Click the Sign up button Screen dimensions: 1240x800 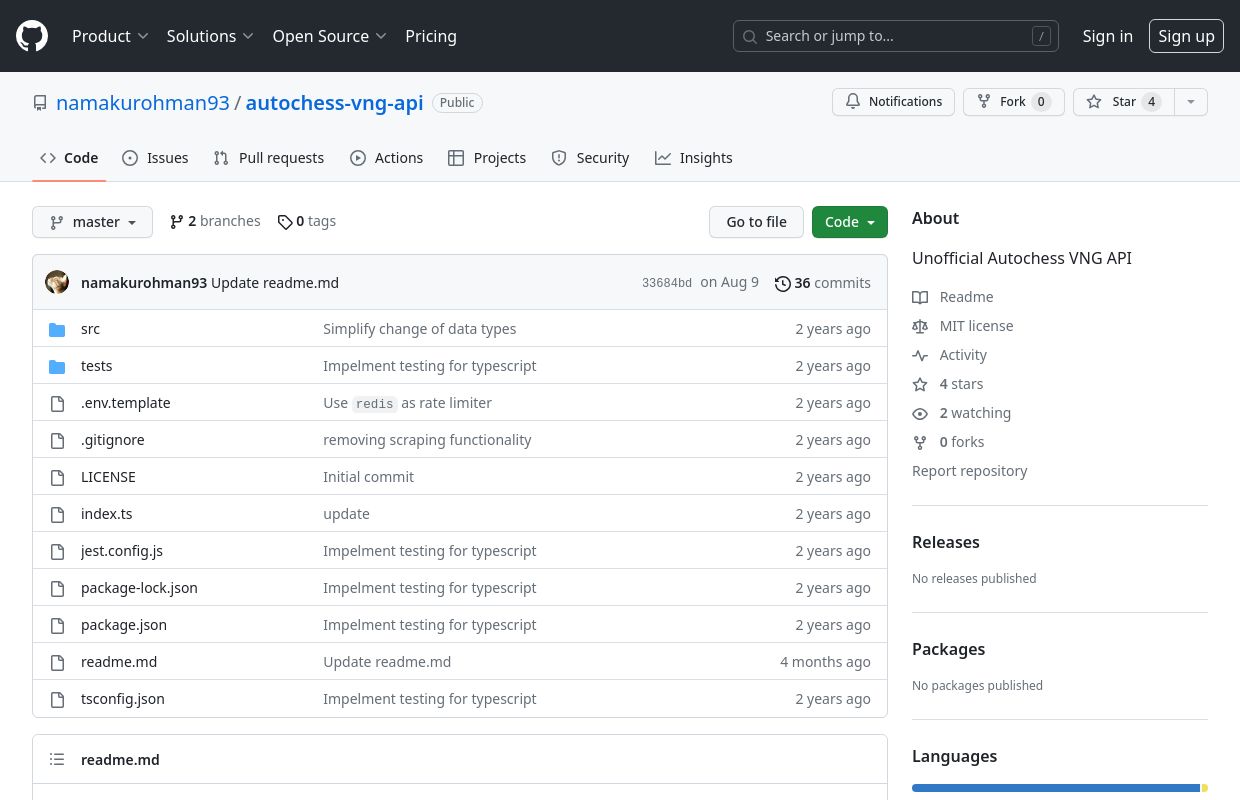tap(1186, 36)
